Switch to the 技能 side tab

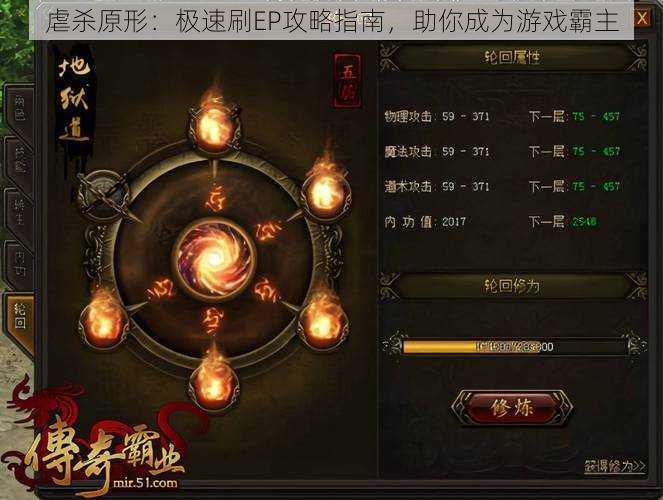click(19, 161)
